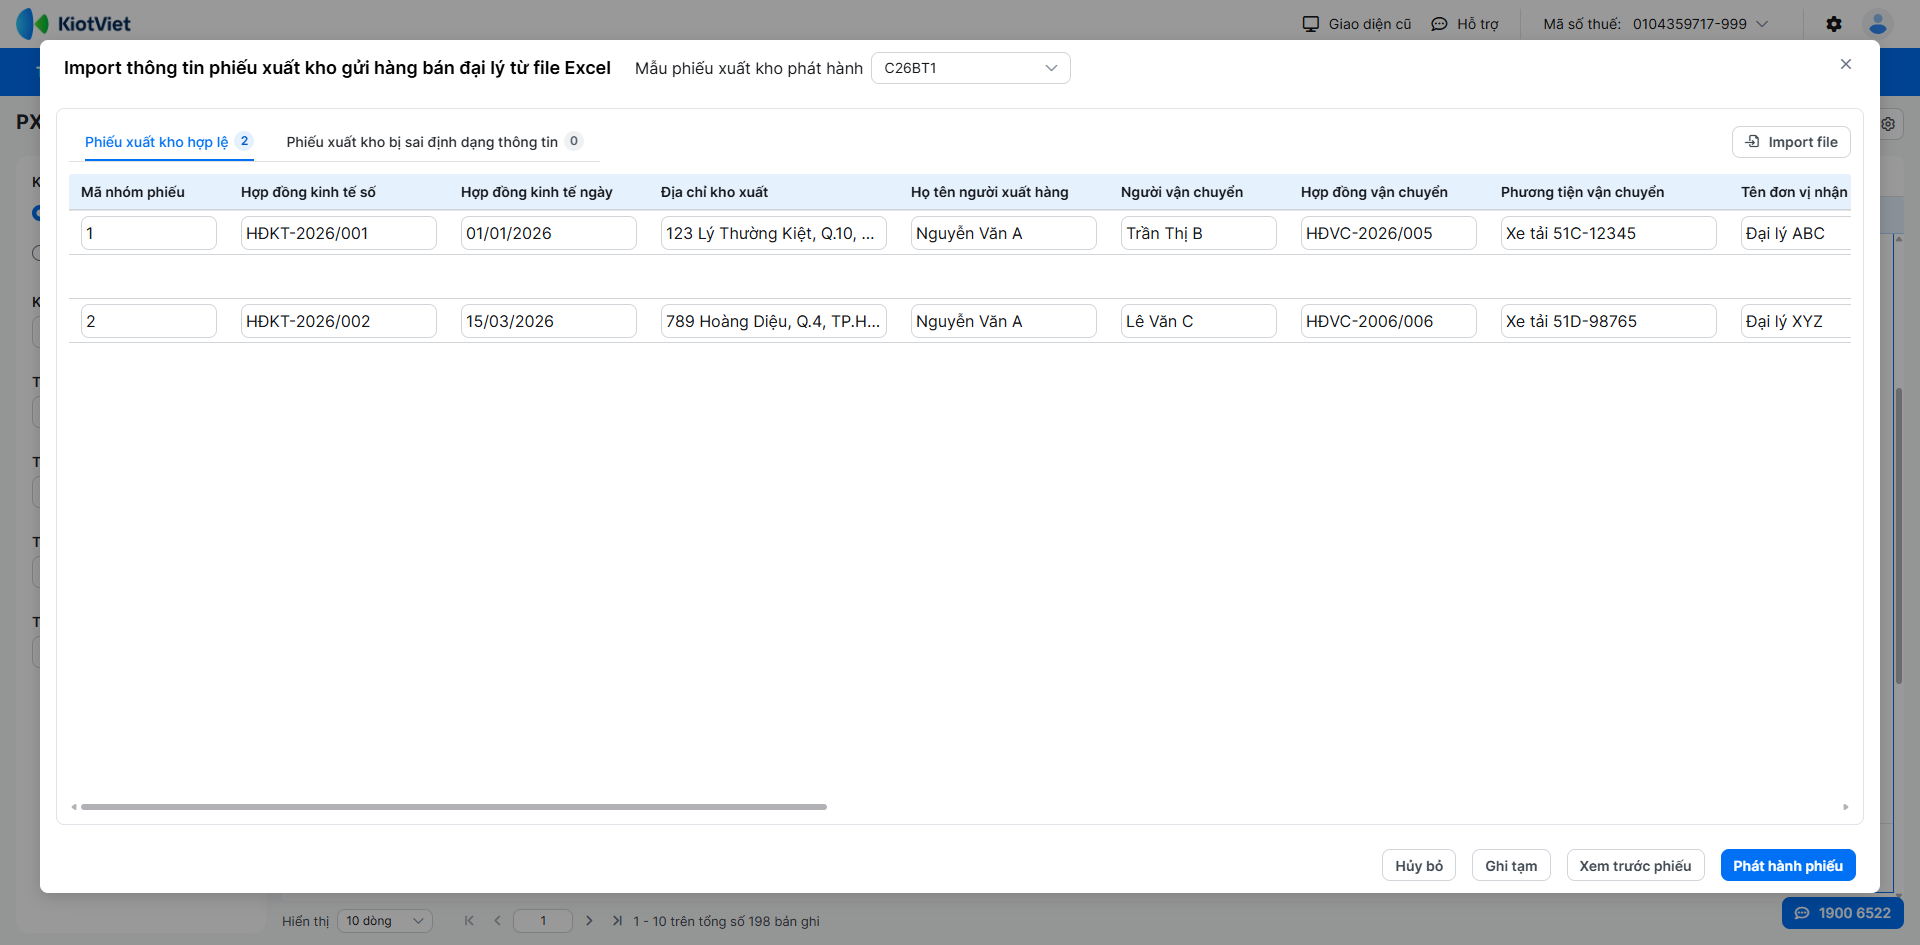Open the 1900 6522 support chat

(1842, 913)
